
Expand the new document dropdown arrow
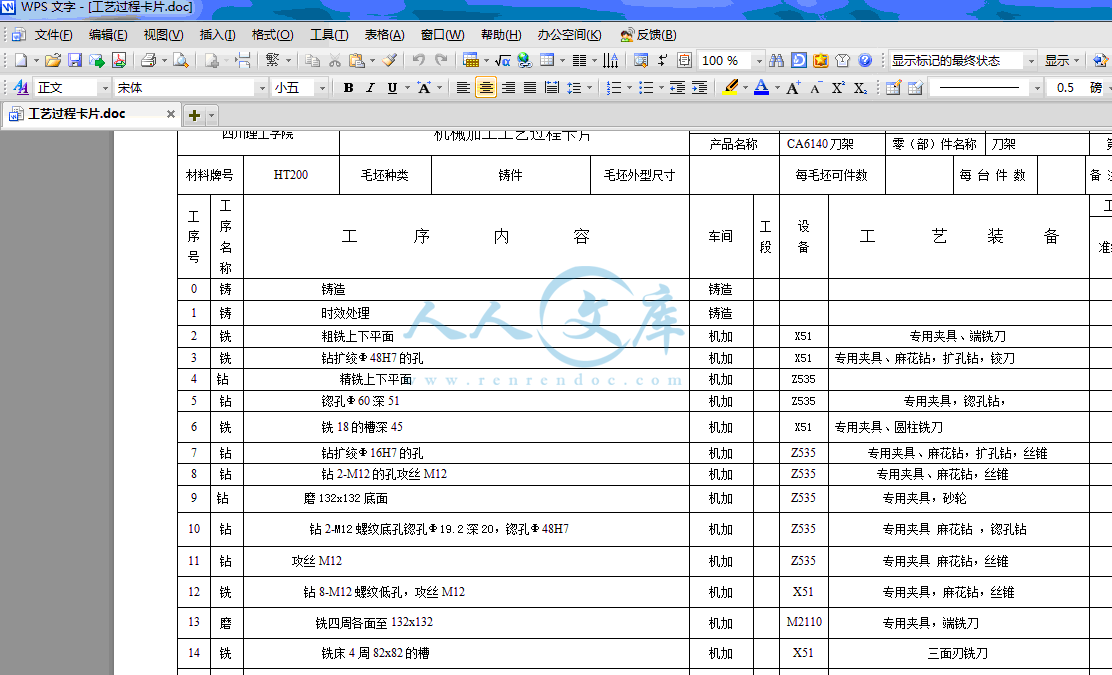click(36, 60)
